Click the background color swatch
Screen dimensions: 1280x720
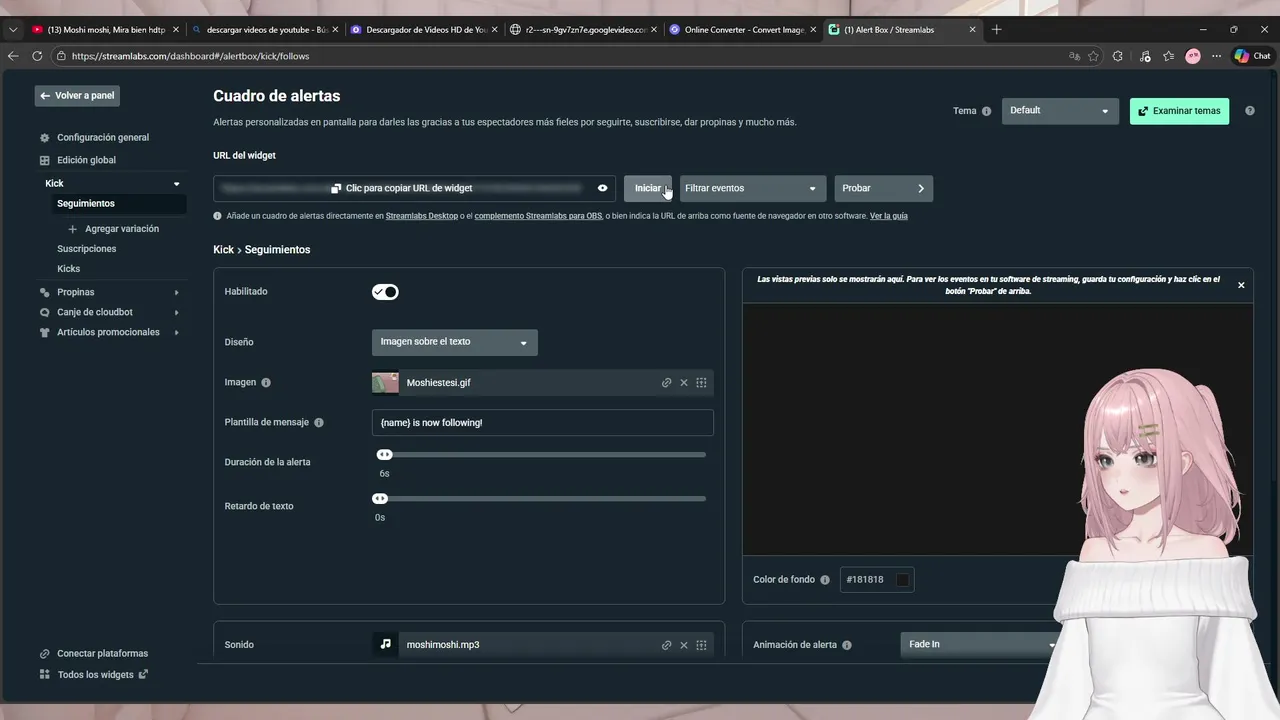(903, 580)
